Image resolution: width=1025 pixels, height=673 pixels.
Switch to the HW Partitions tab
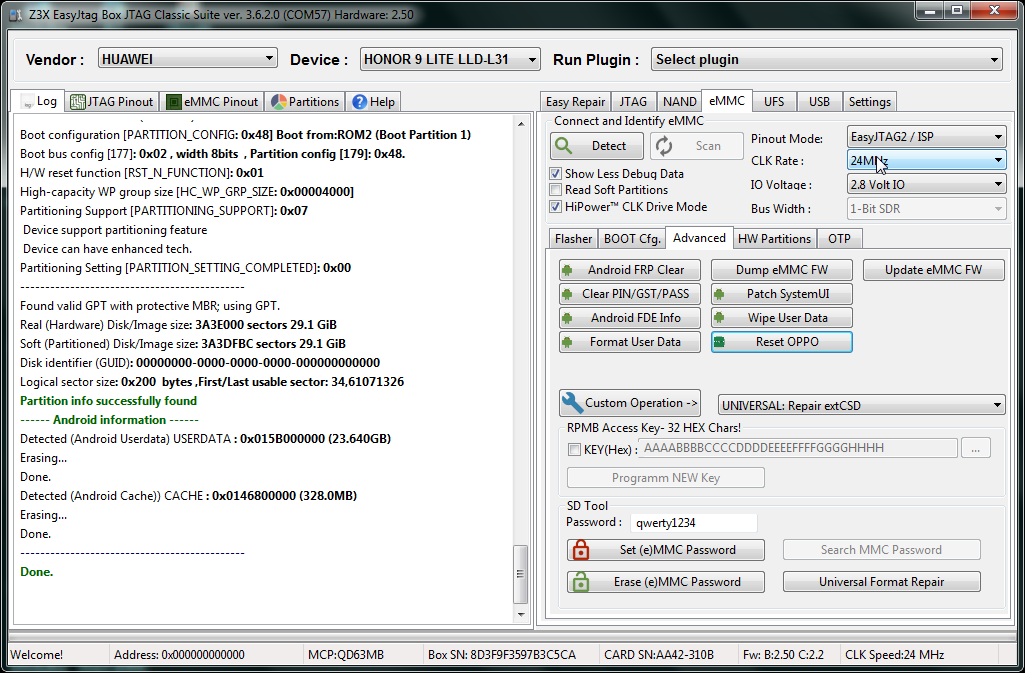[x=774, y=239]
